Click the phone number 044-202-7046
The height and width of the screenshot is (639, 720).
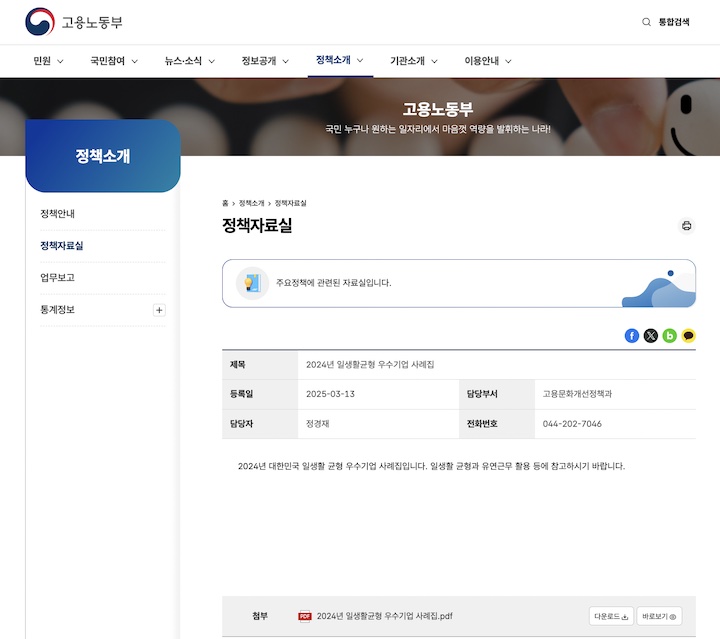[572, 424]
